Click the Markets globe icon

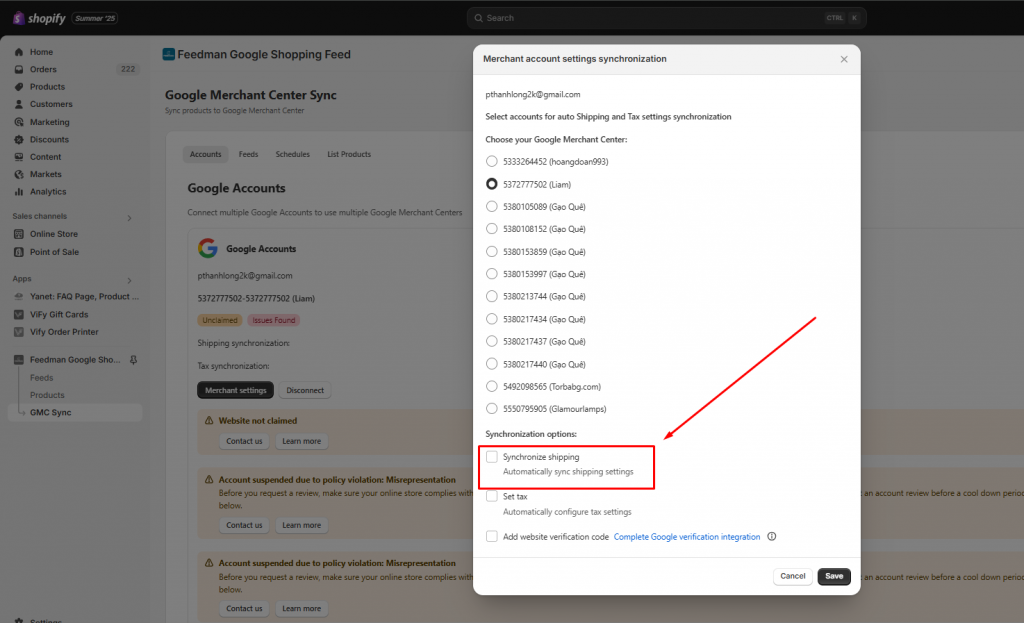19,174
